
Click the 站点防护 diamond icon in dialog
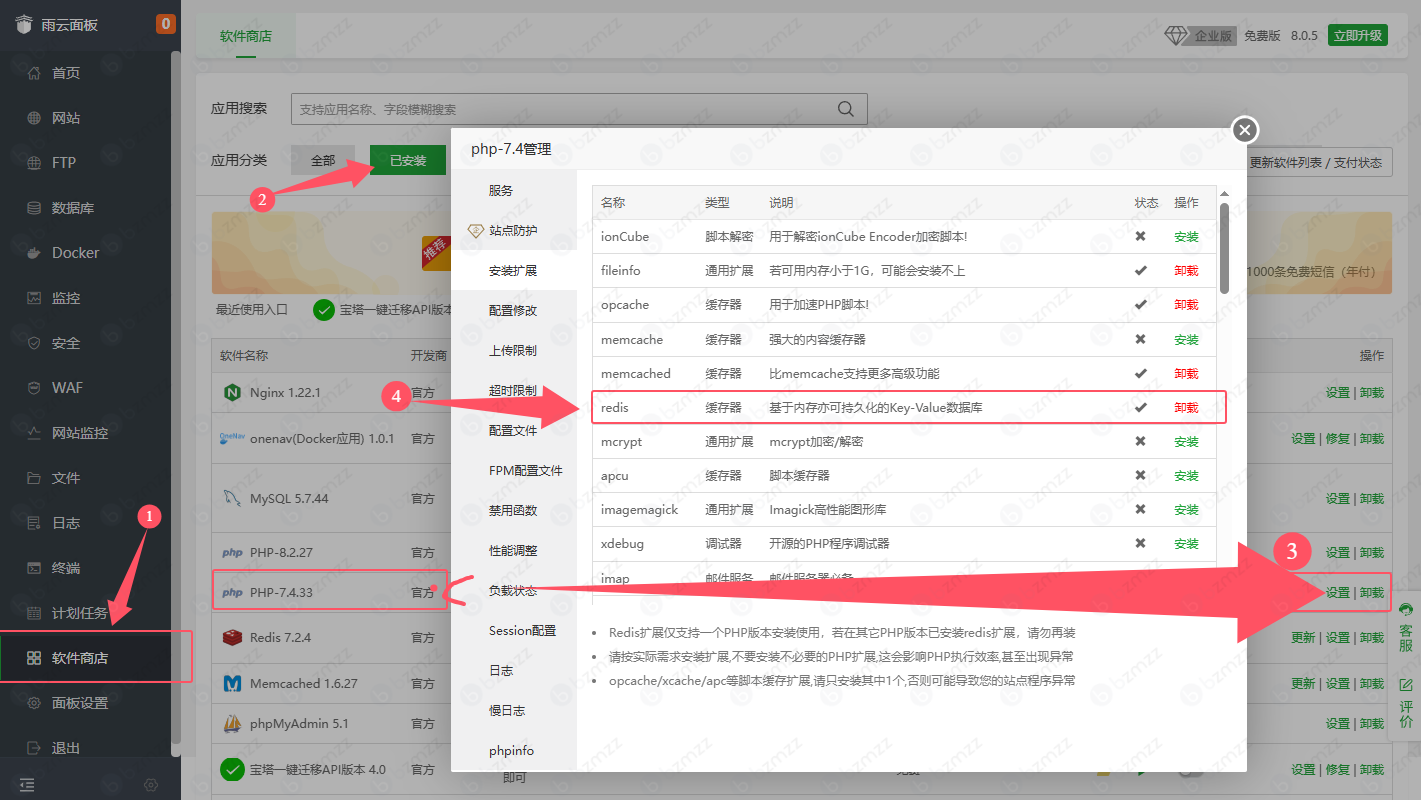coord(476,231)
